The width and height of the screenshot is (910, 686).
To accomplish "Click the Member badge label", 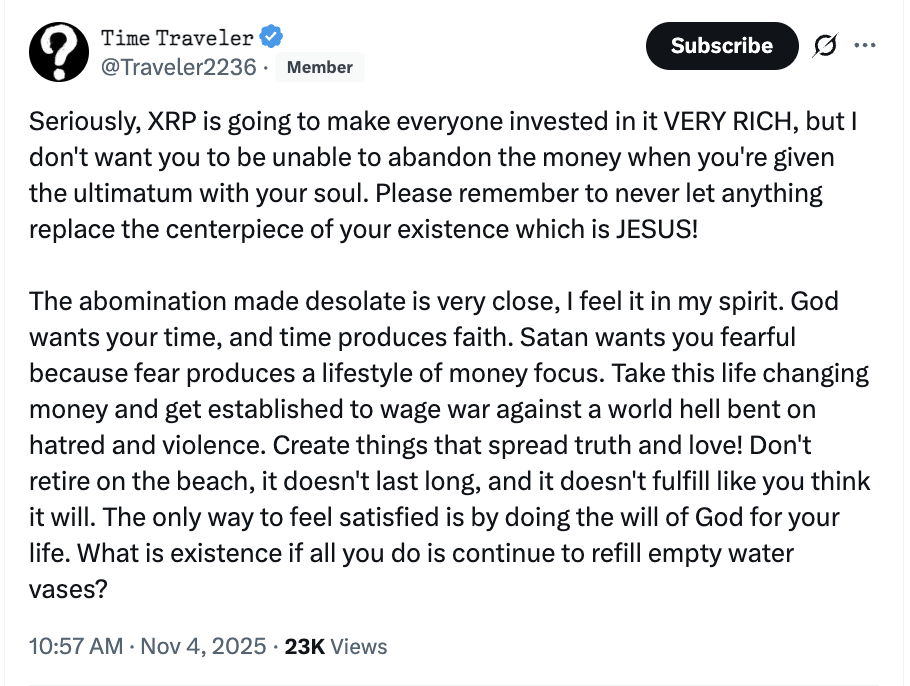I will point(320,67).
